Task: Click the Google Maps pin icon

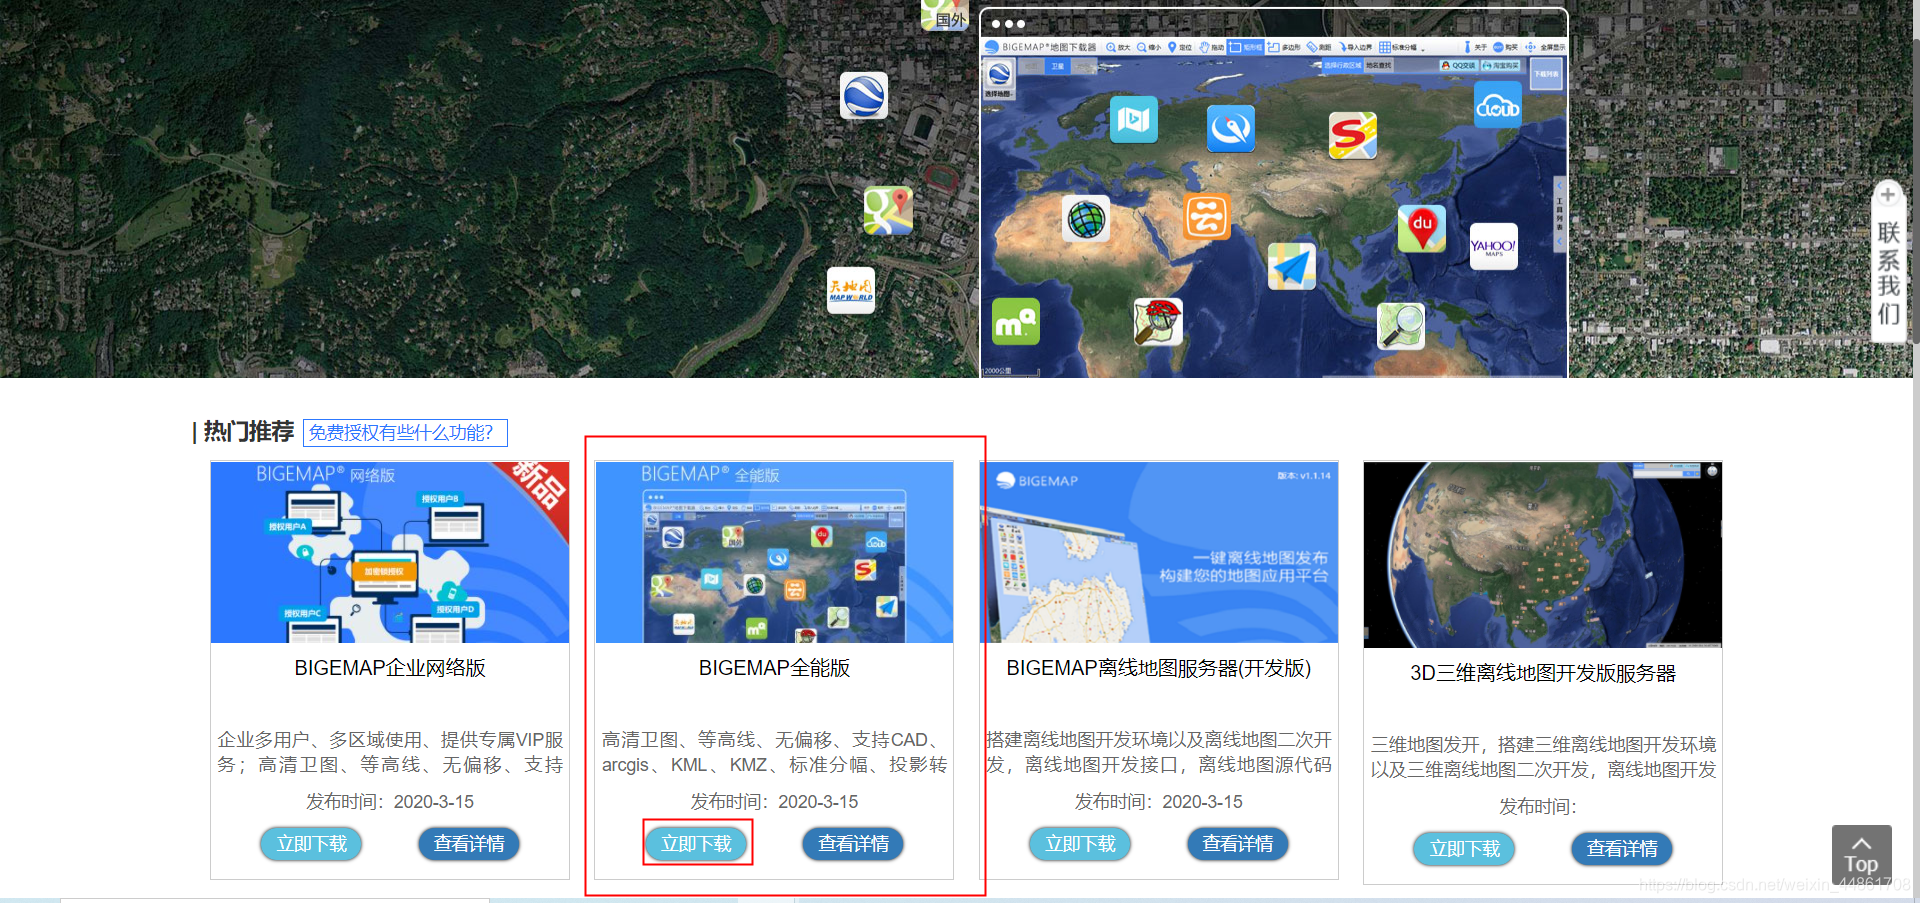Action: [x=888, y=210]
